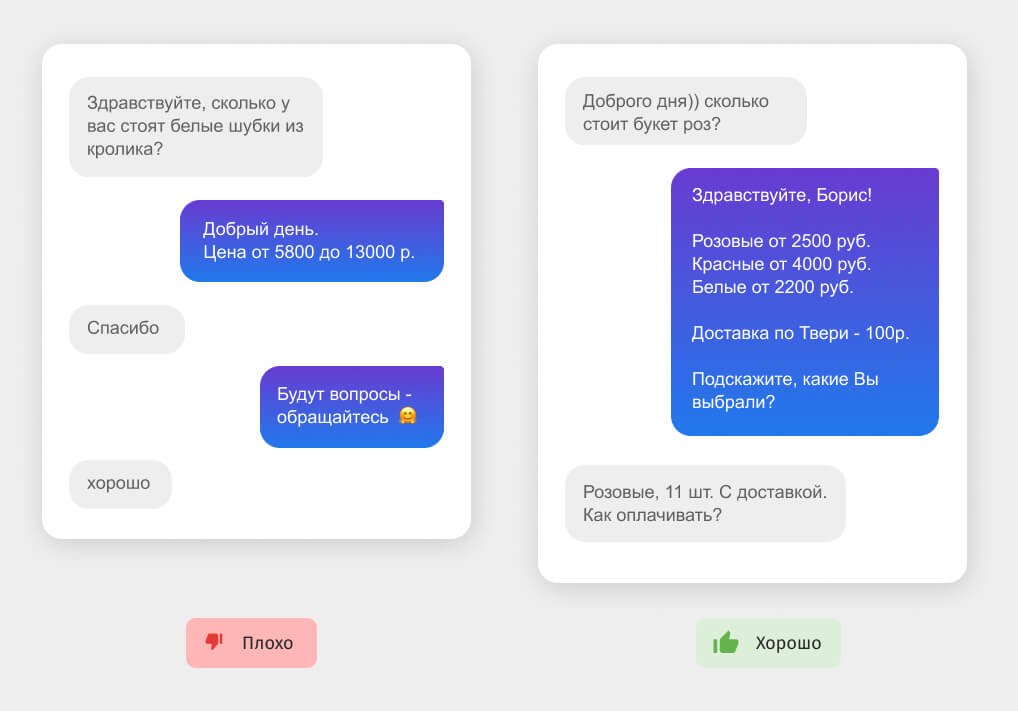Viewport: 1018px width, 711px height.
Task: Click the hugging face emoji
Action: point(408,416)
